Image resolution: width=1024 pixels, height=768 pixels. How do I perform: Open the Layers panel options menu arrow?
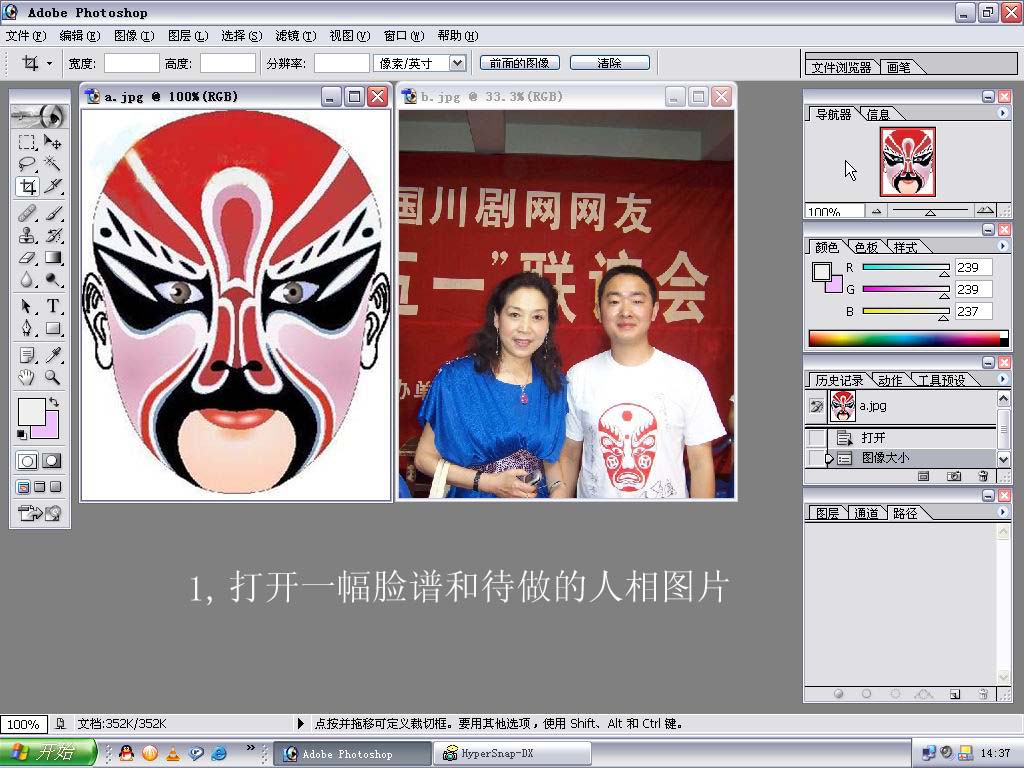point(1002,512)
